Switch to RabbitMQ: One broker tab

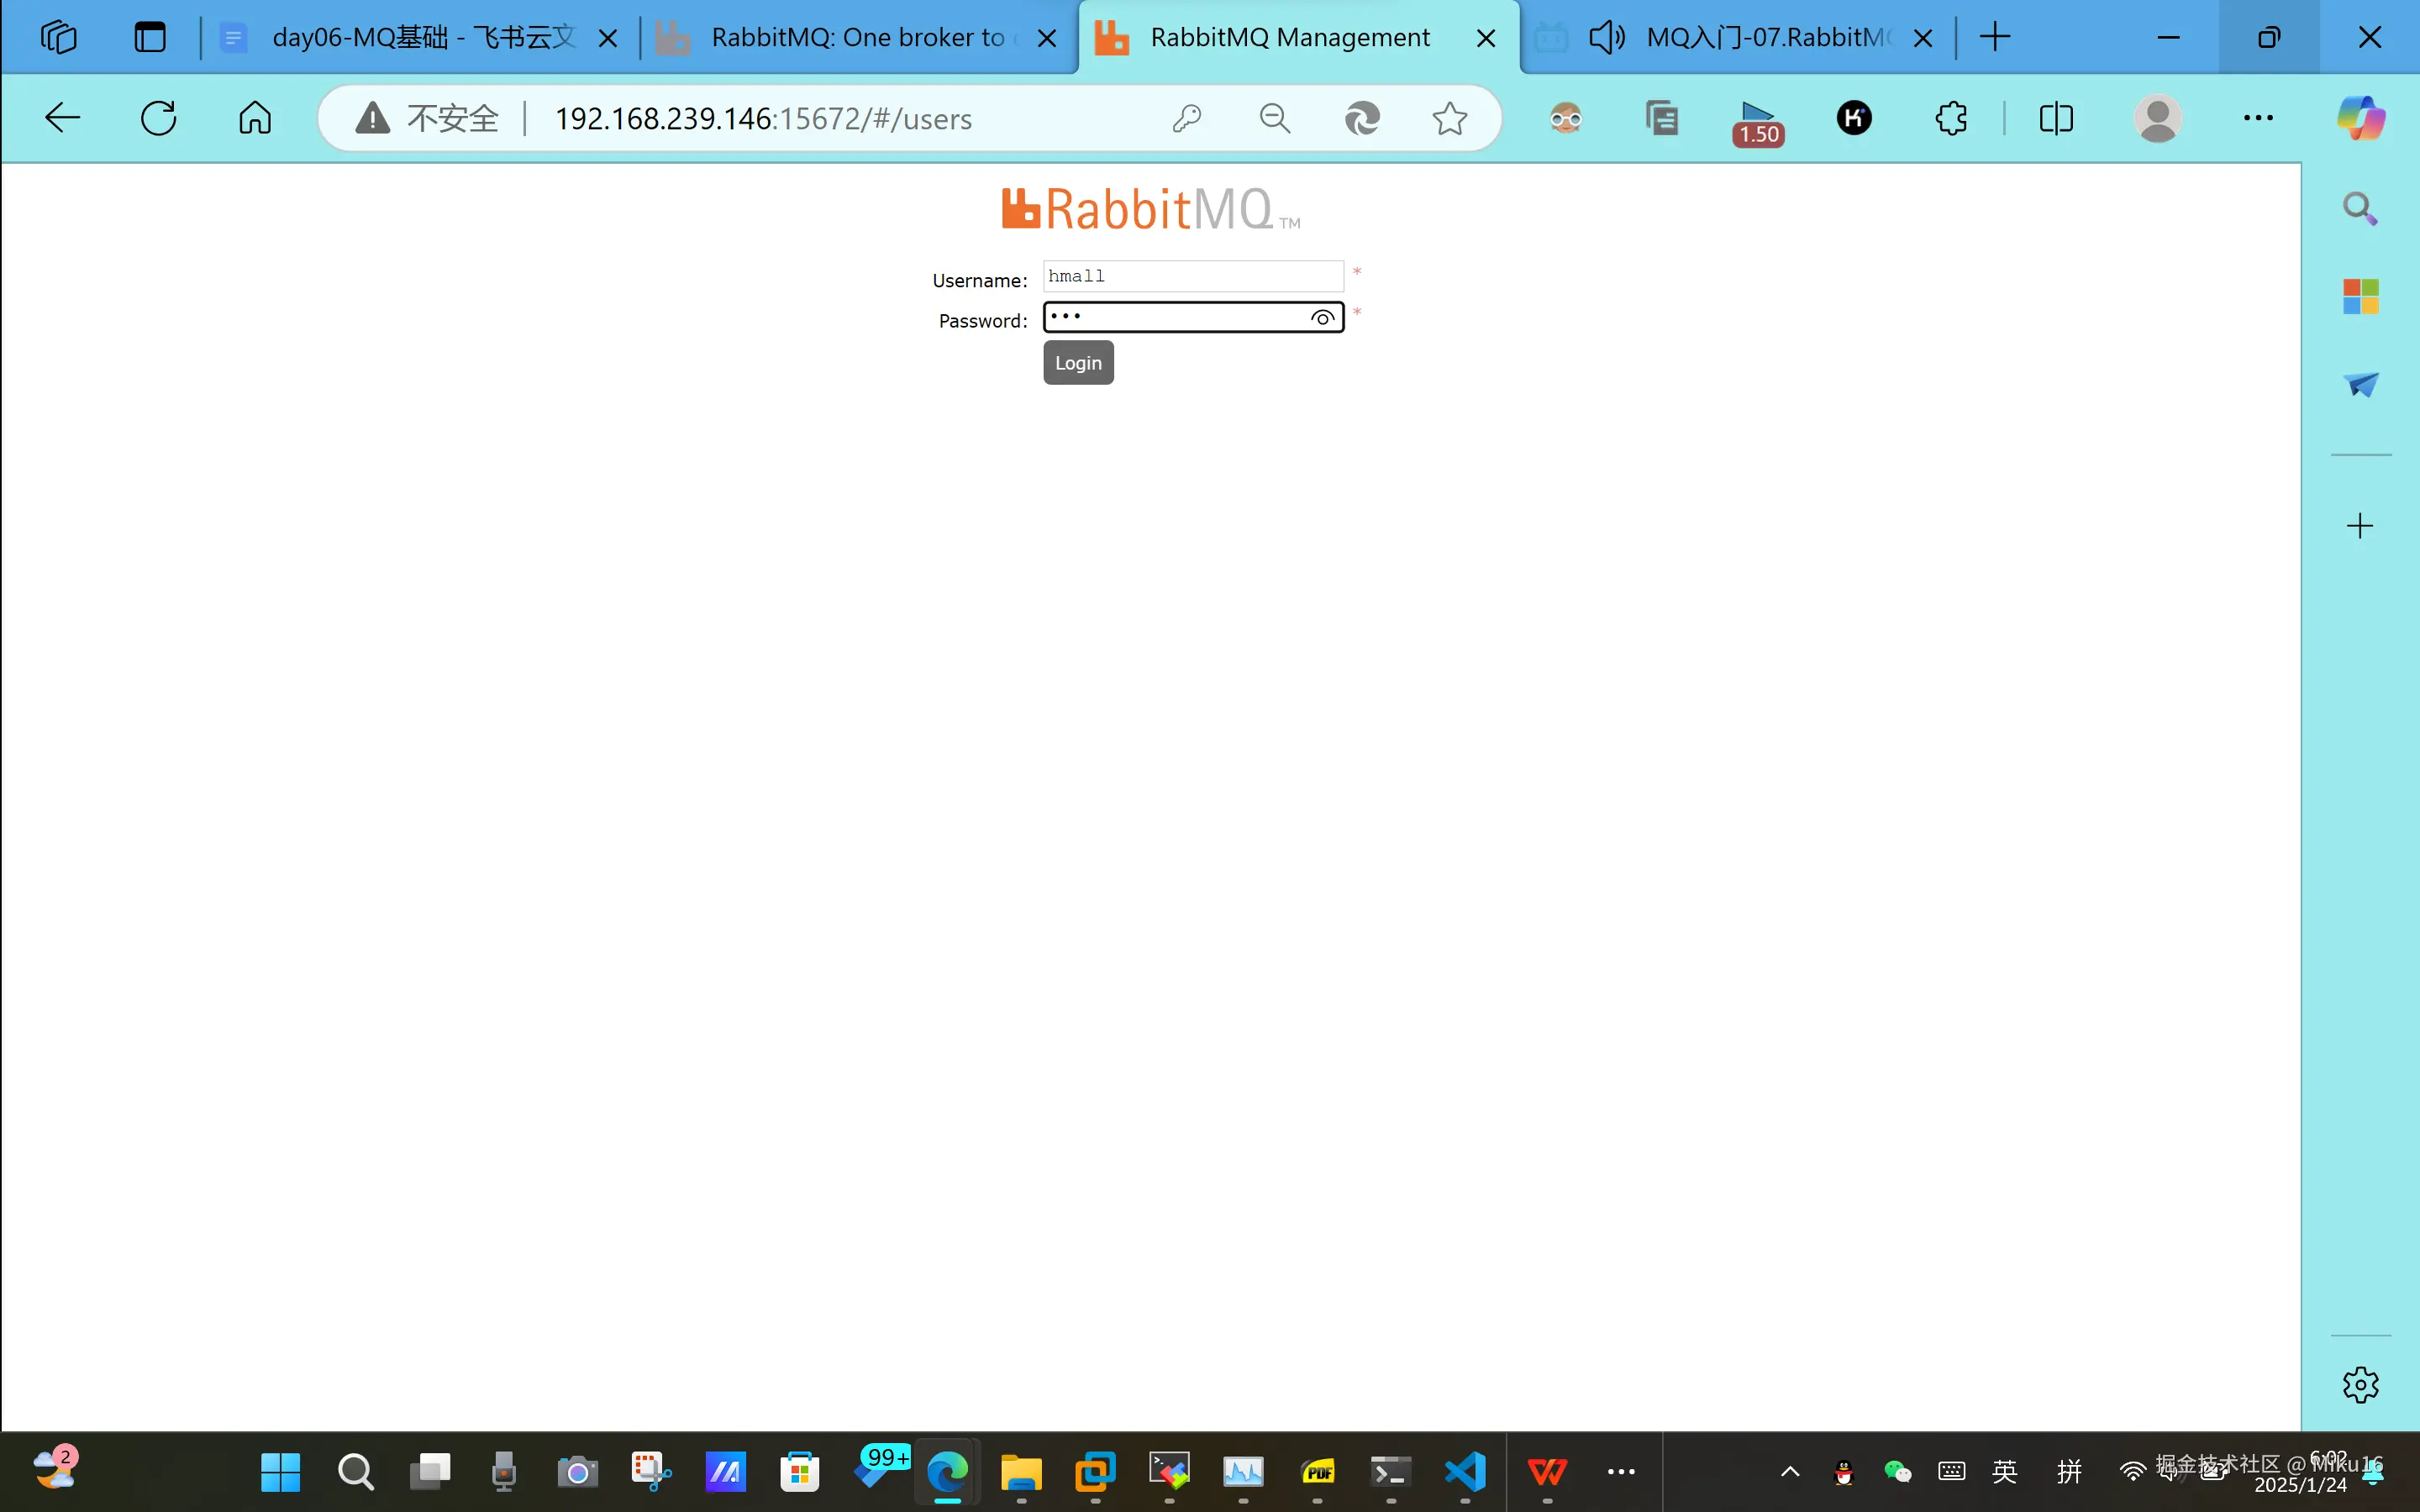[x=857, y=38]
